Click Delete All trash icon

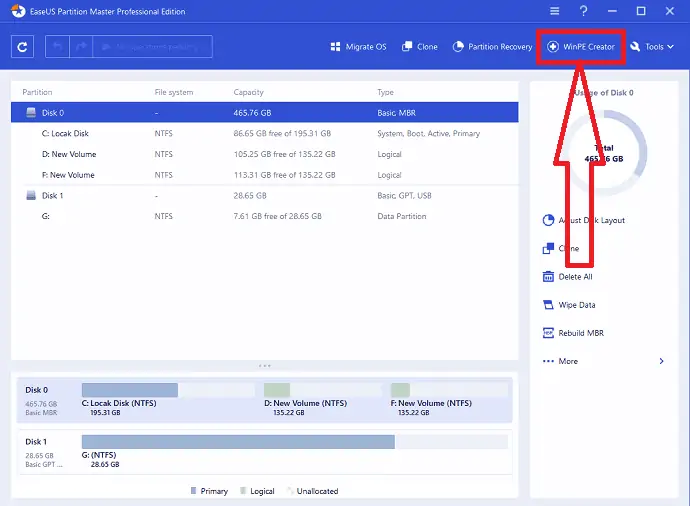pos(548,276)
